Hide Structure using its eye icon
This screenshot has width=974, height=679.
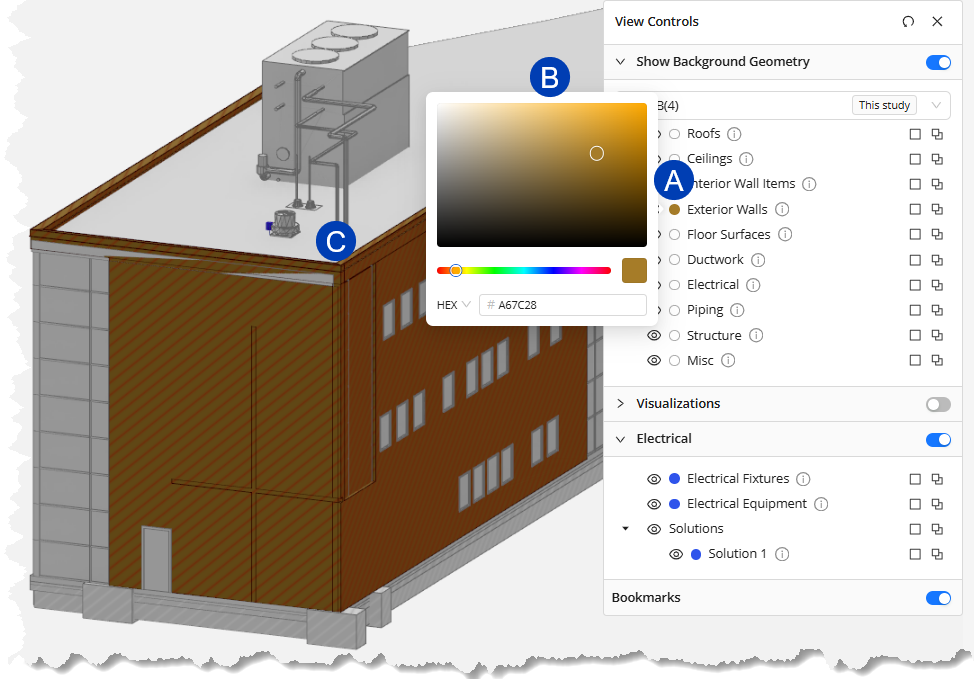[653, 335]
